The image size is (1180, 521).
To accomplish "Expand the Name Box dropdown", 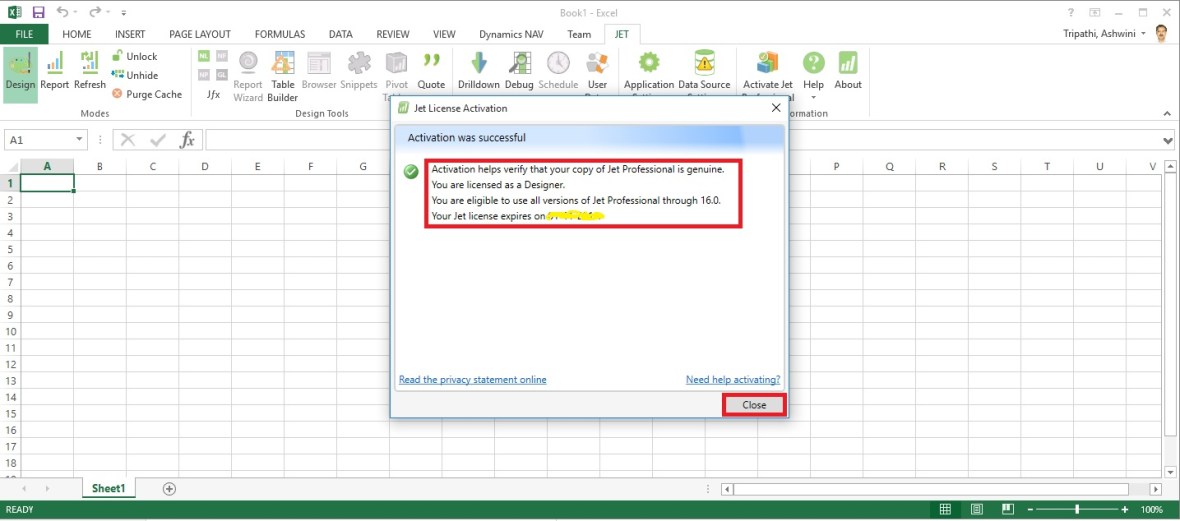I will (80, 141).
